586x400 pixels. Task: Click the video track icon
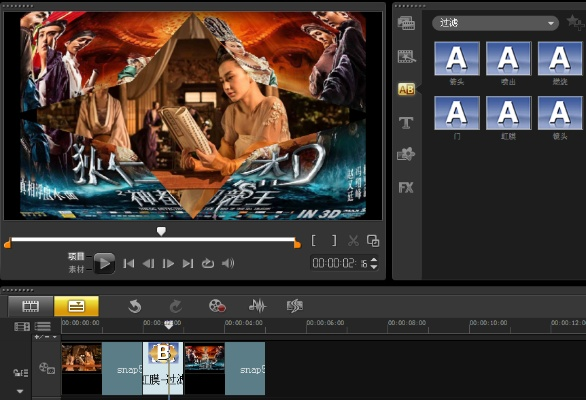tap(47, 368)
